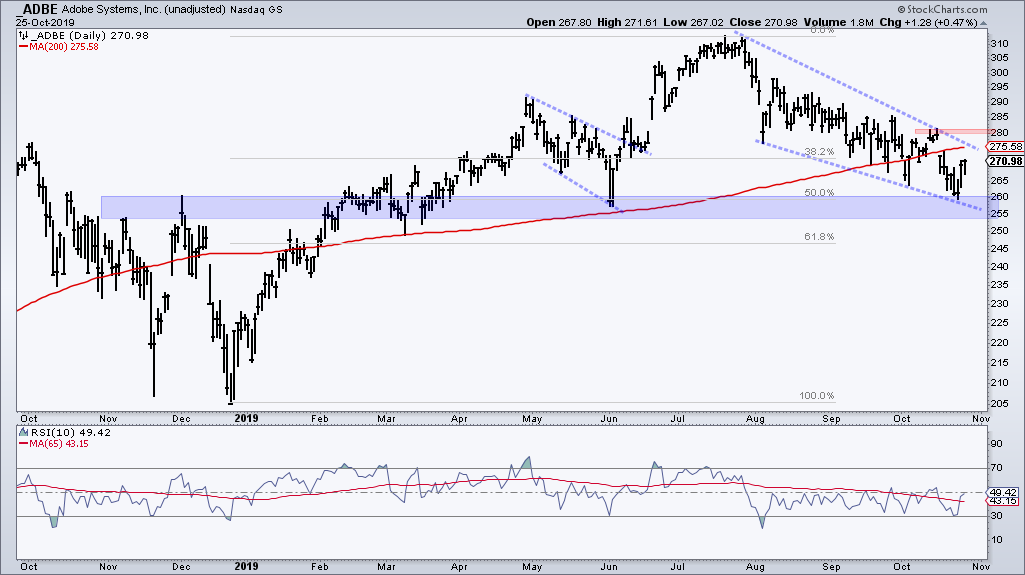Click the 2019 label under RSI panel
The image size is (1025, 575).
(246, 567)
